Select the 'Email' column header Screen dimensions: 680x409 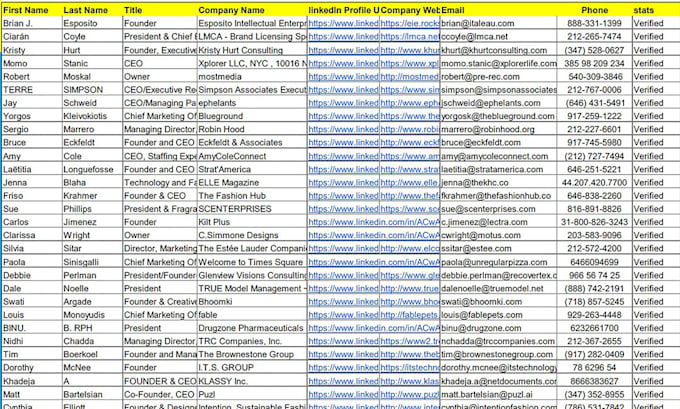498,10
